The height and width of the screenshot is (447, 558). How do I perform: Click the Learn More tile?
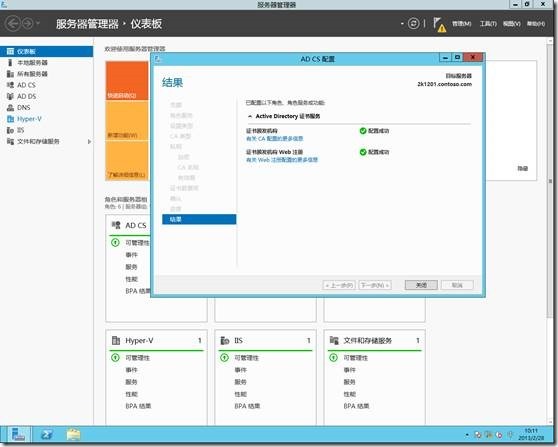(x=127, y=161)
